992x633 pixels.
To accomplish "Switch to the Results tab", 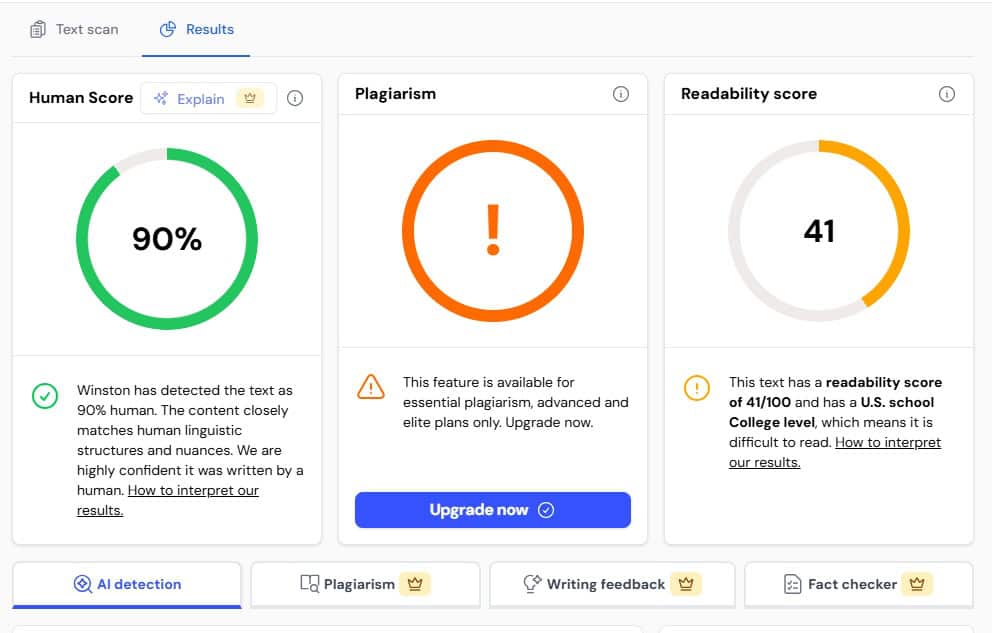I will tap(197, 29).
